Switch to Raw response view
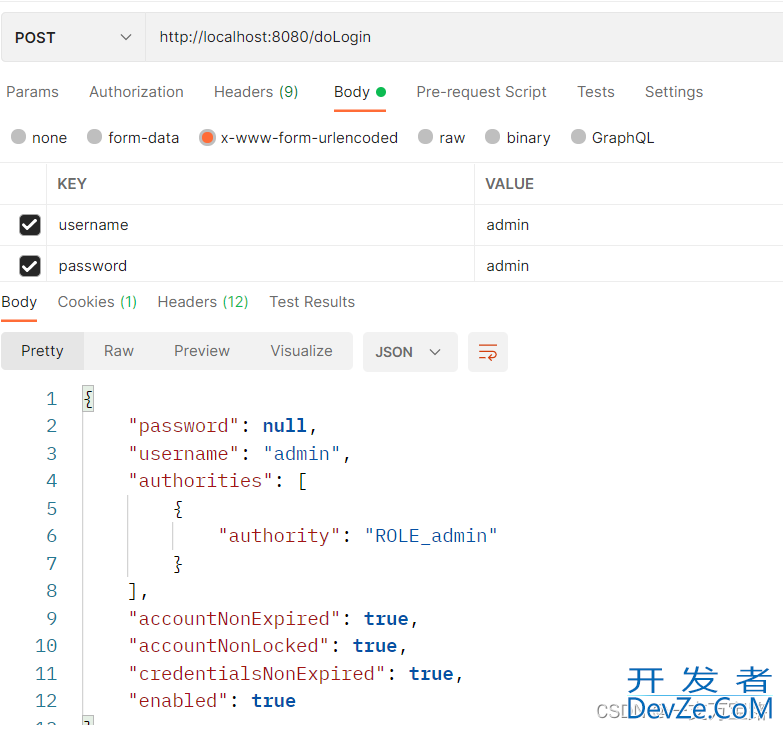Screen dimensions: 783x730 pos(119,351)
